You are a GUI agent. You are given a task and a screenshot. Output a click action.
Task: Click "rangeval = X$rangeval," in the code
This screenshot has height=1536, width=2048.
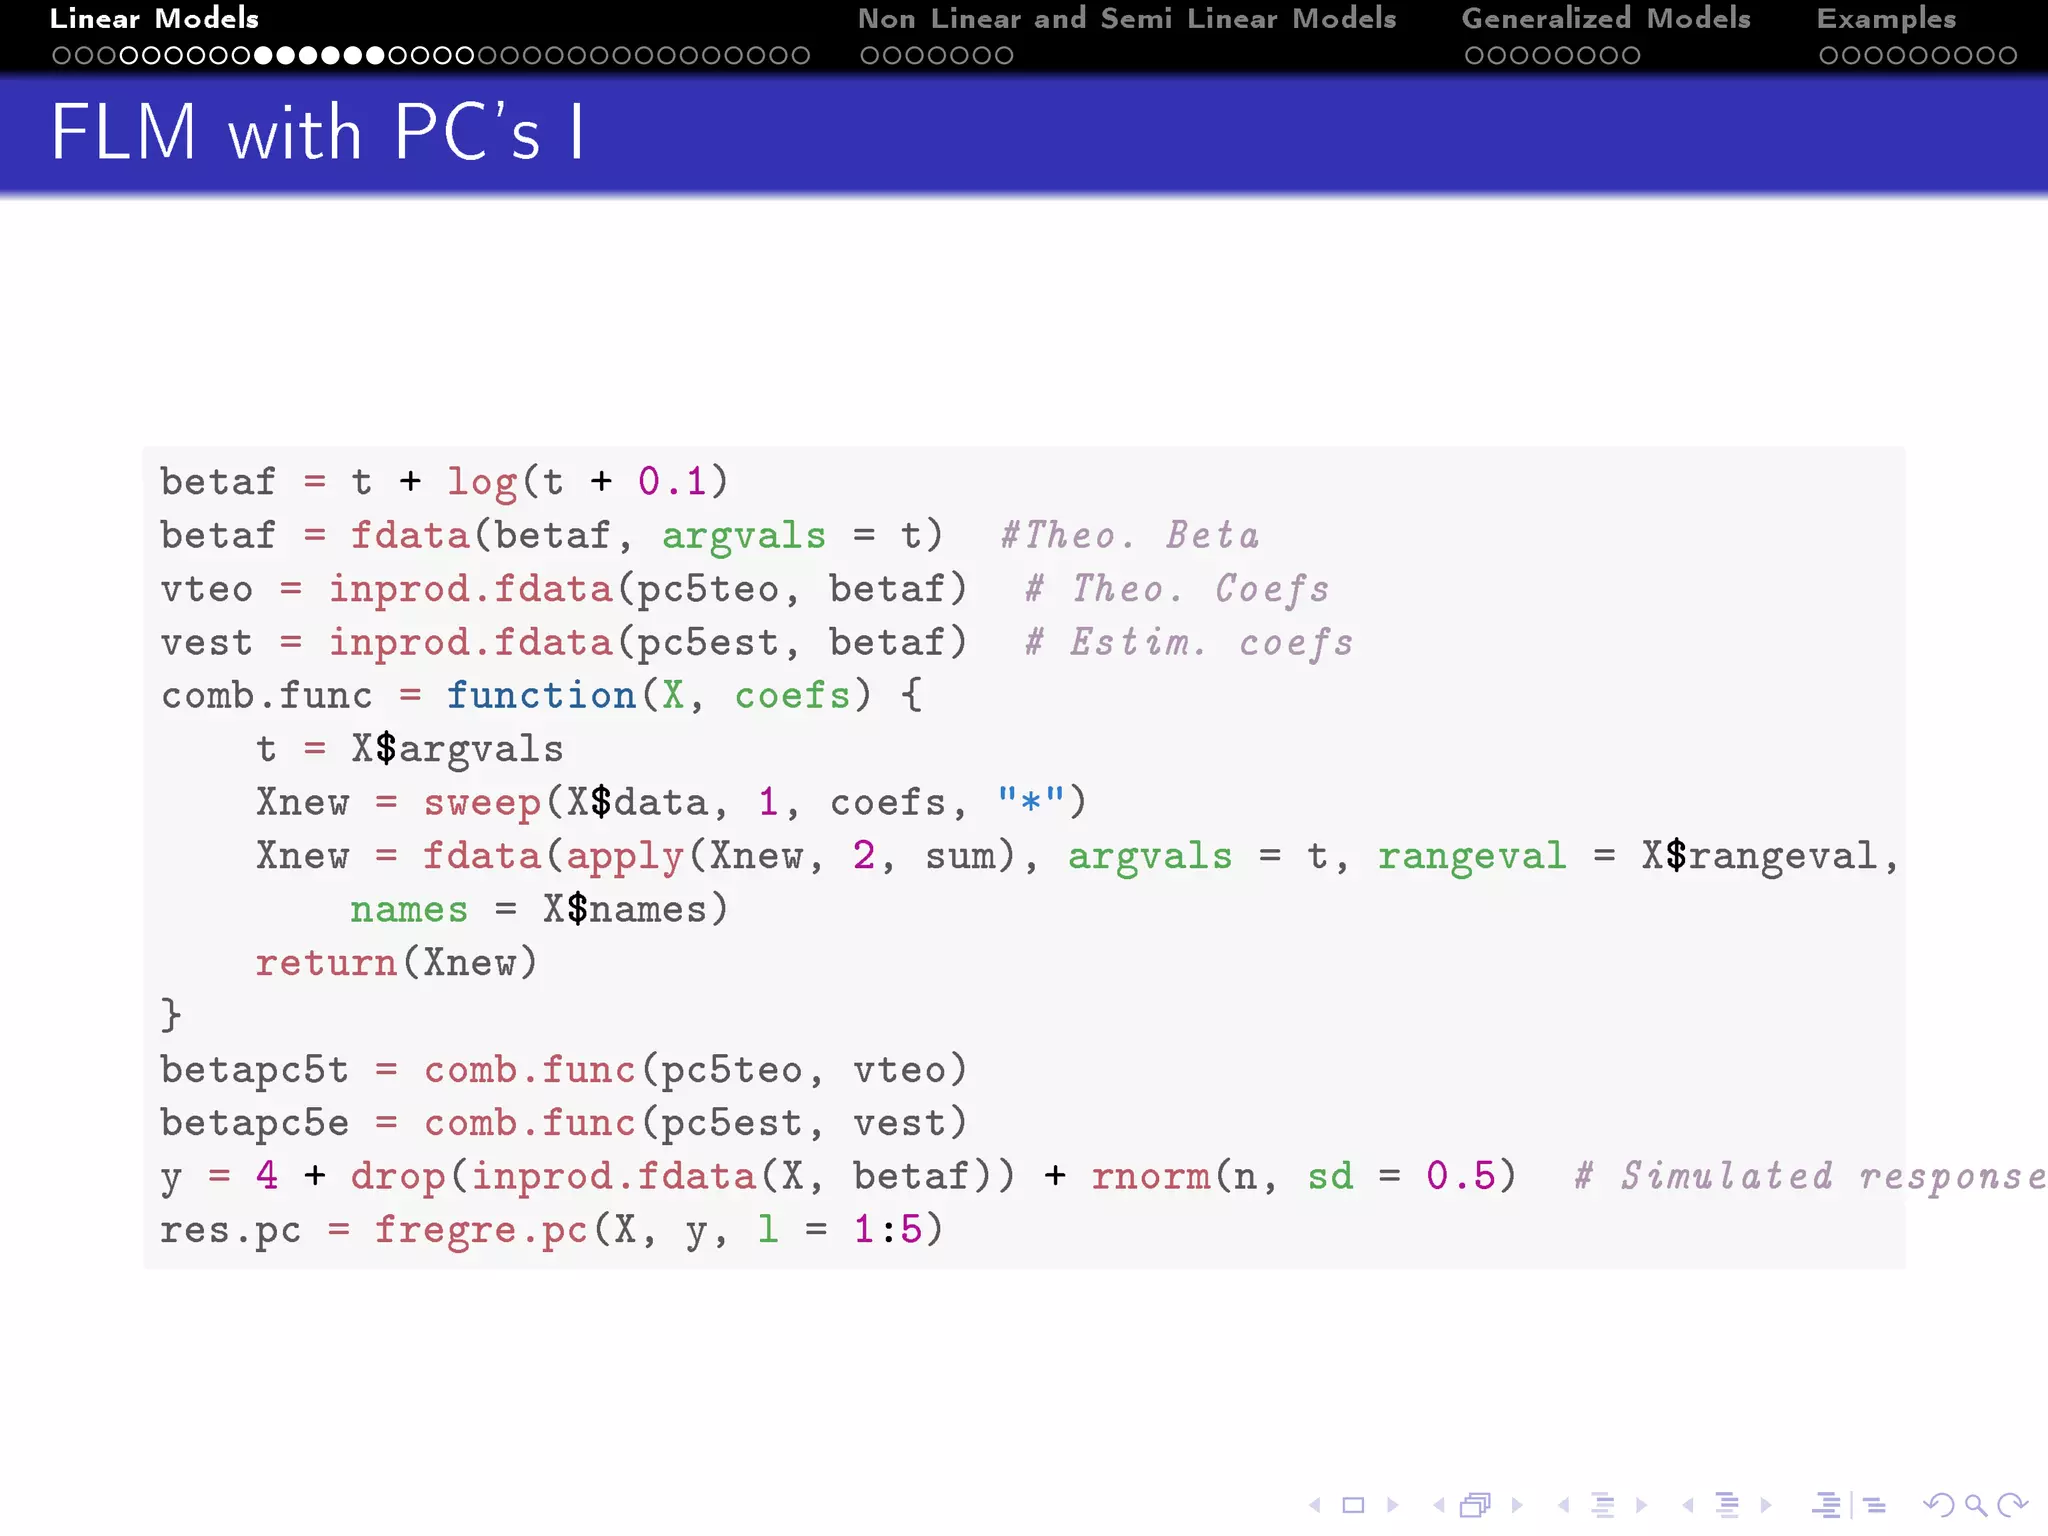(1638, 856)
